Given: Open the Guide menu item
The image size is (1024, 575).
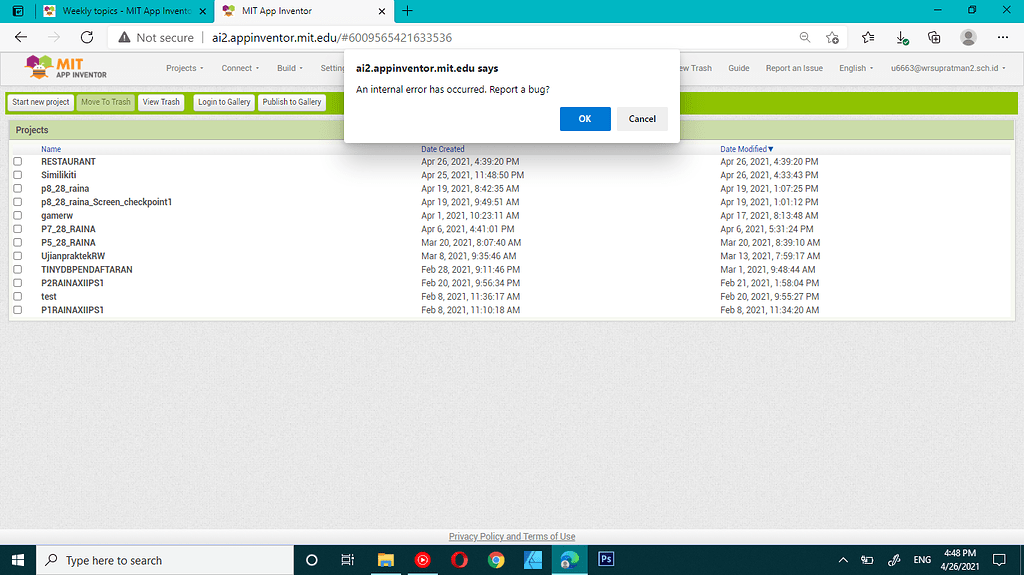Looking at the screenshot, I should (x=738, y=68).
